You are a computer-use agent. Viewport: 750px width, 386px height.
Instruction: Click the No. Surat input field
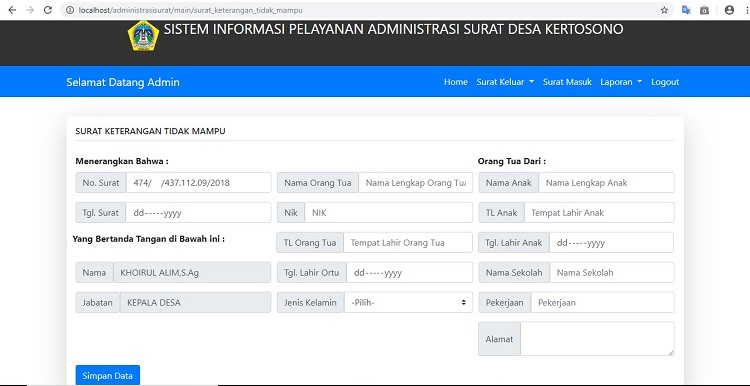coord(199,183)
